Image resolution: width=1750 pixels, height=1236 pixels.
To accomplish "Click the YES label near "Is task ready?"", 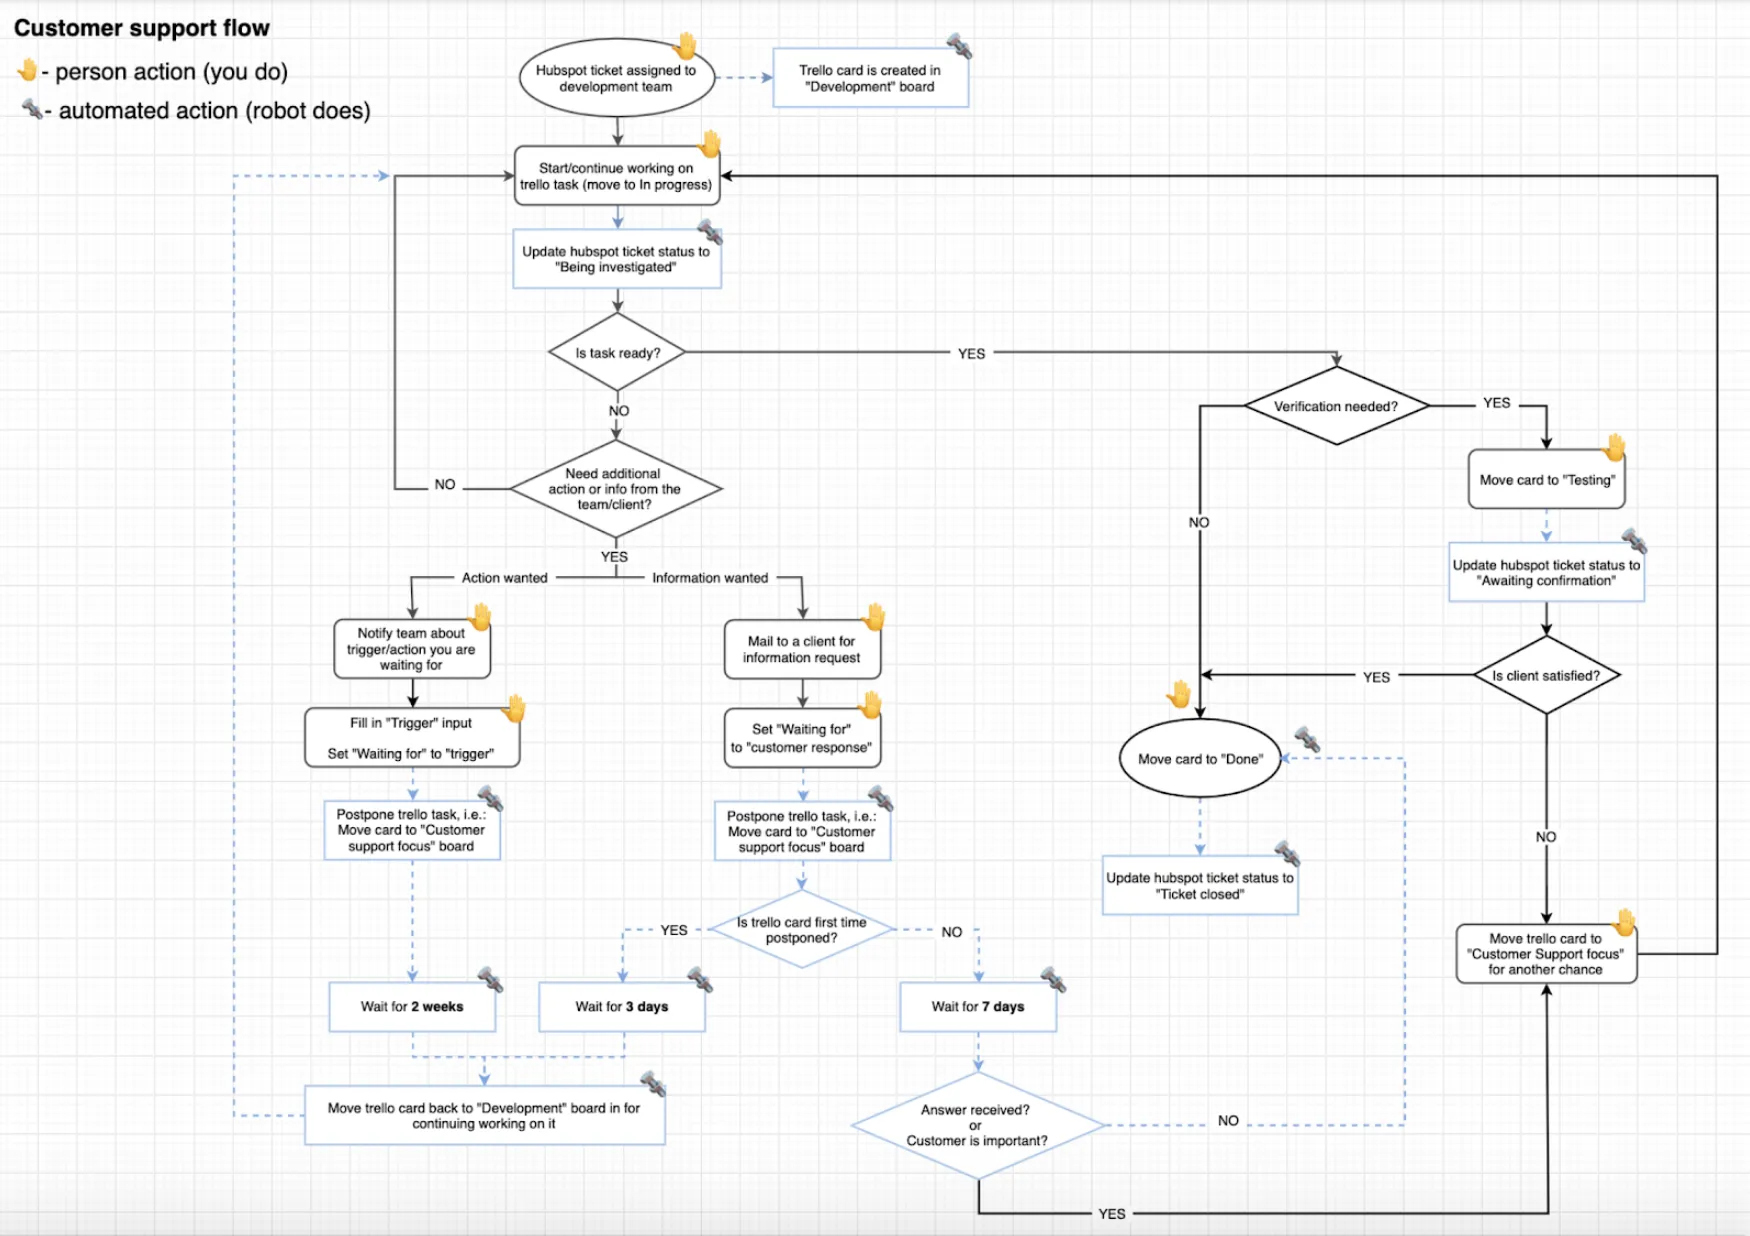I will pyautogui.click(x=971, y=354).
